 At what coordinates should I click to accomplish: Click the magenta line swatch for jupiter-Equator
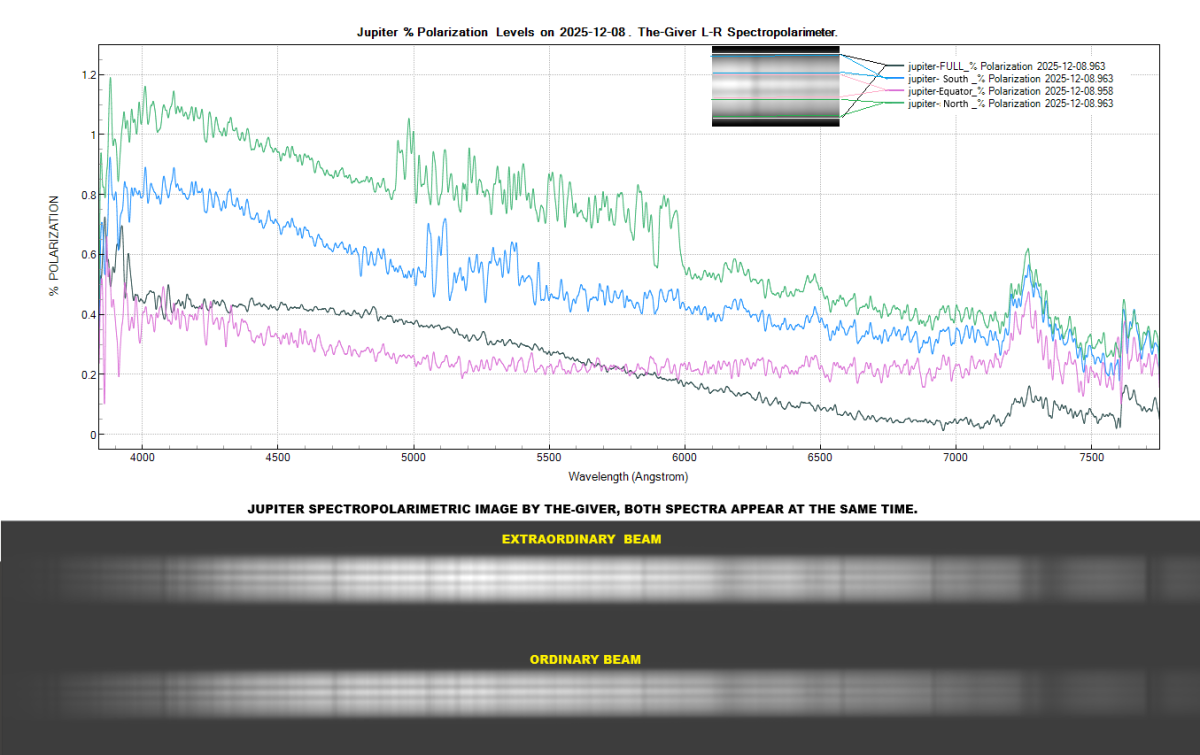pyautogui.click(x=892, y=91)
